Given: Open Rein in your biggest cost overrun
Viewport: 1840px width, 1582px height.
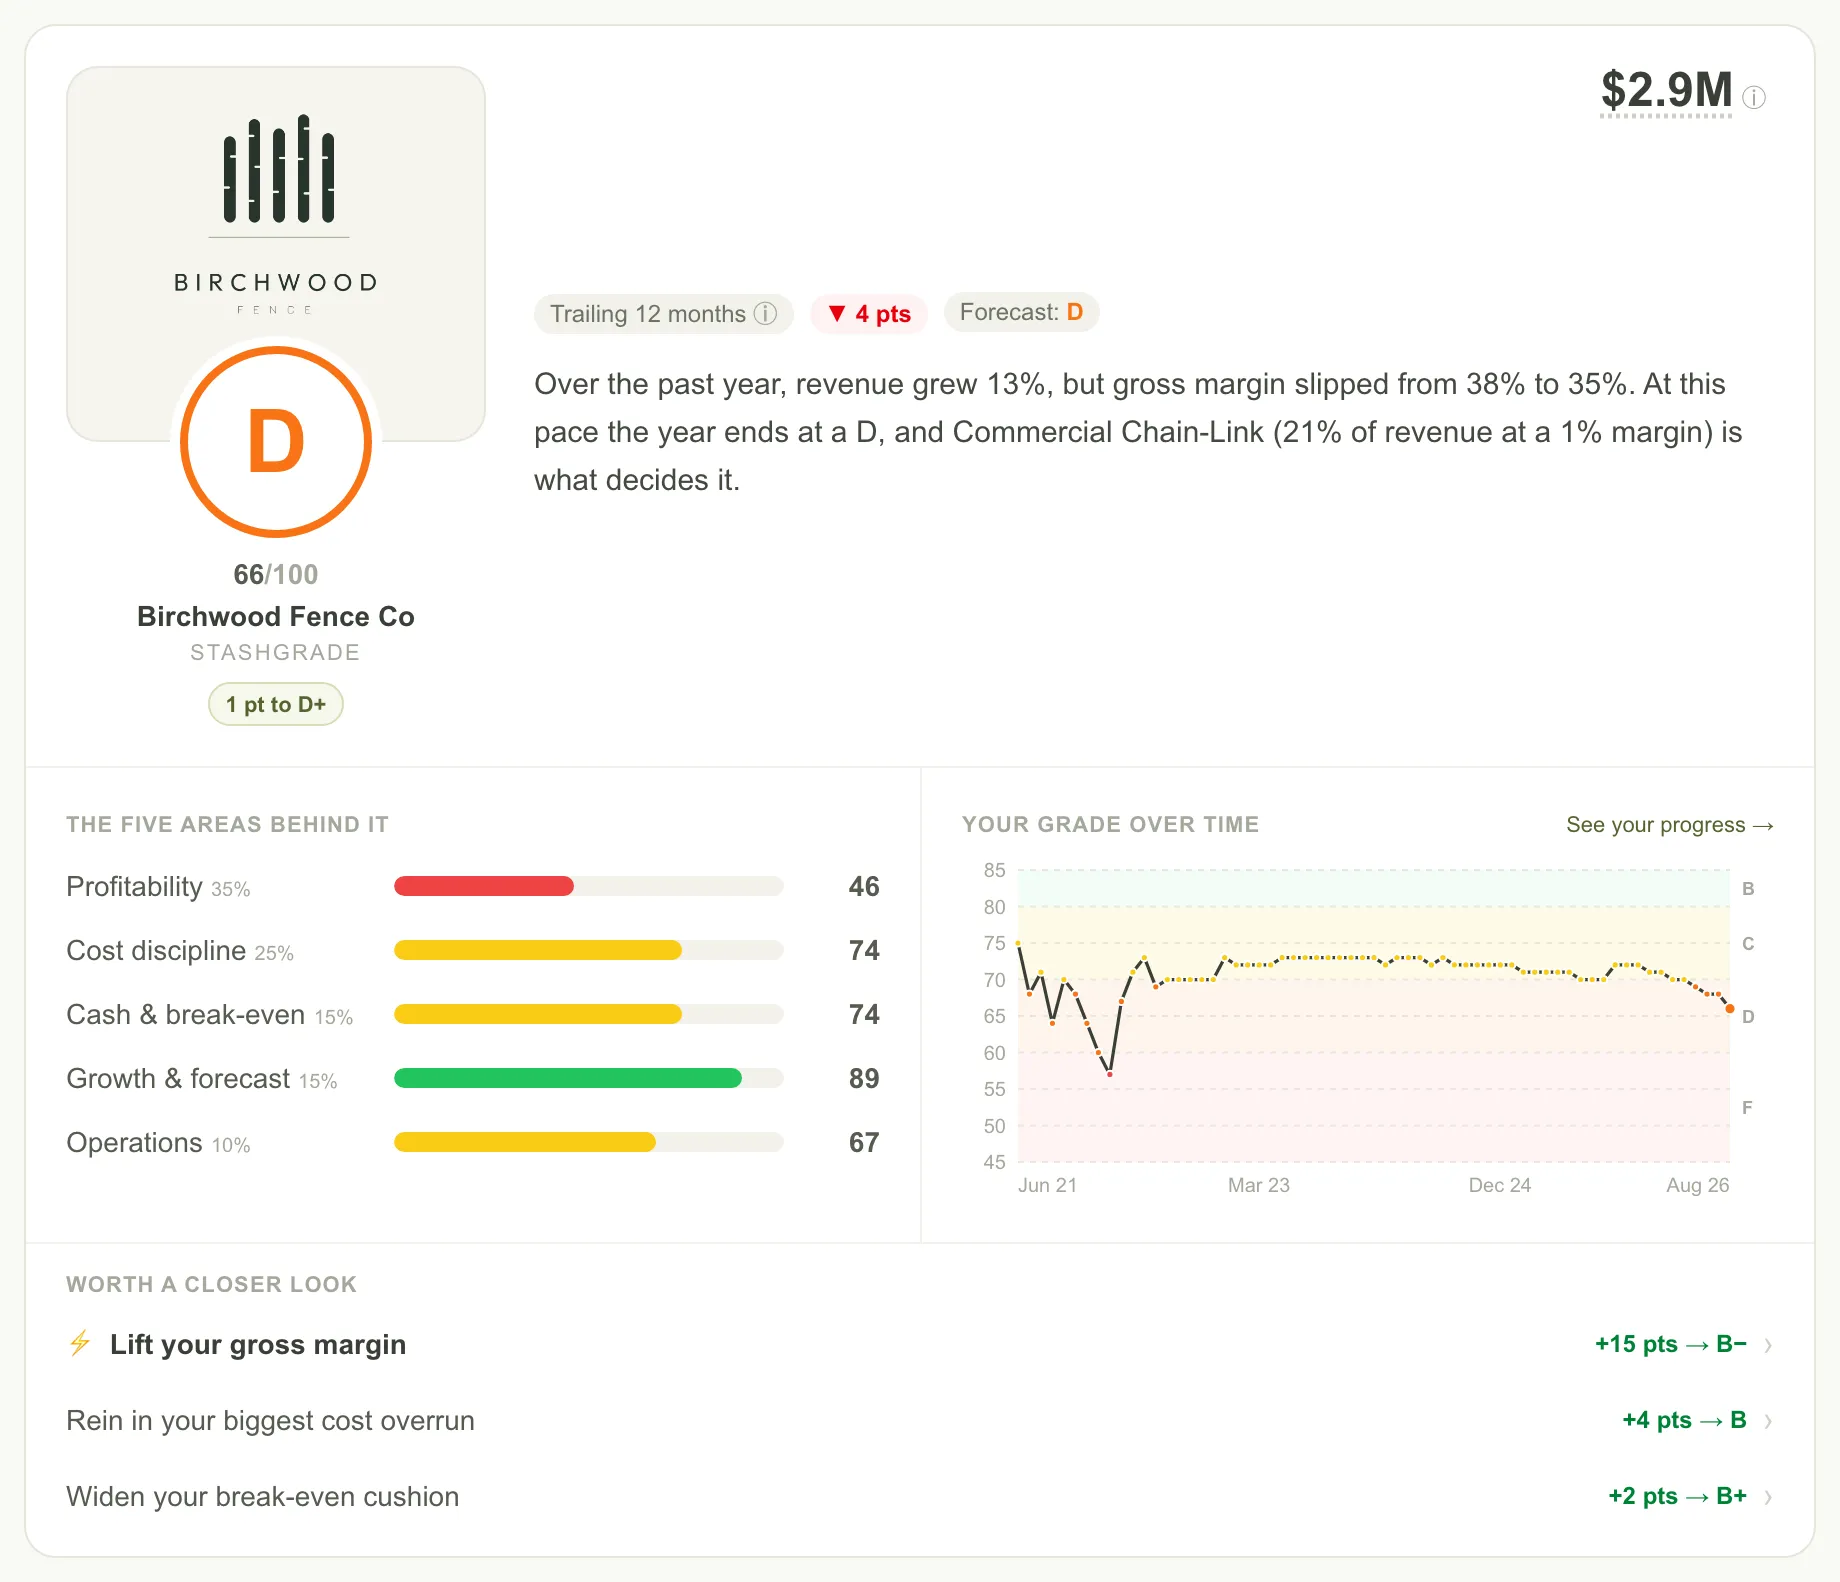Looking at the screenshot, I should click(920, 1421).
